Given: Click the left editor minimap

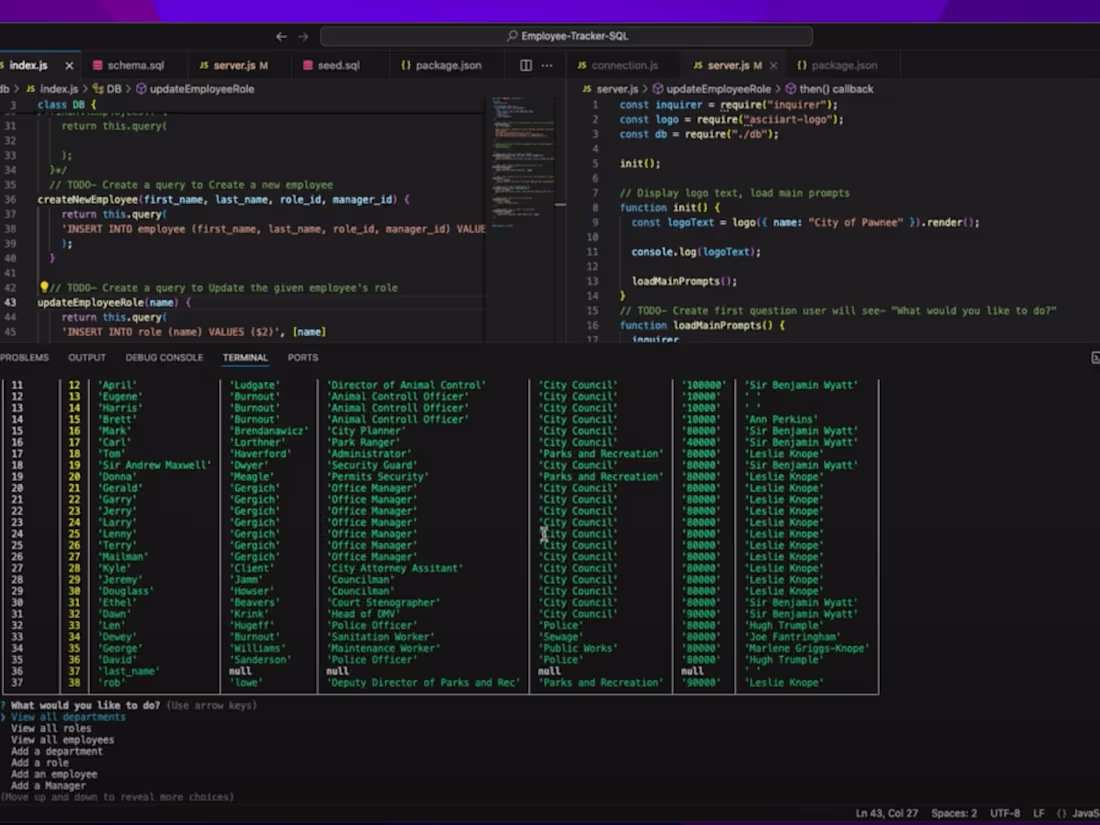Looking at the screenshot, I should pos(524,161).
